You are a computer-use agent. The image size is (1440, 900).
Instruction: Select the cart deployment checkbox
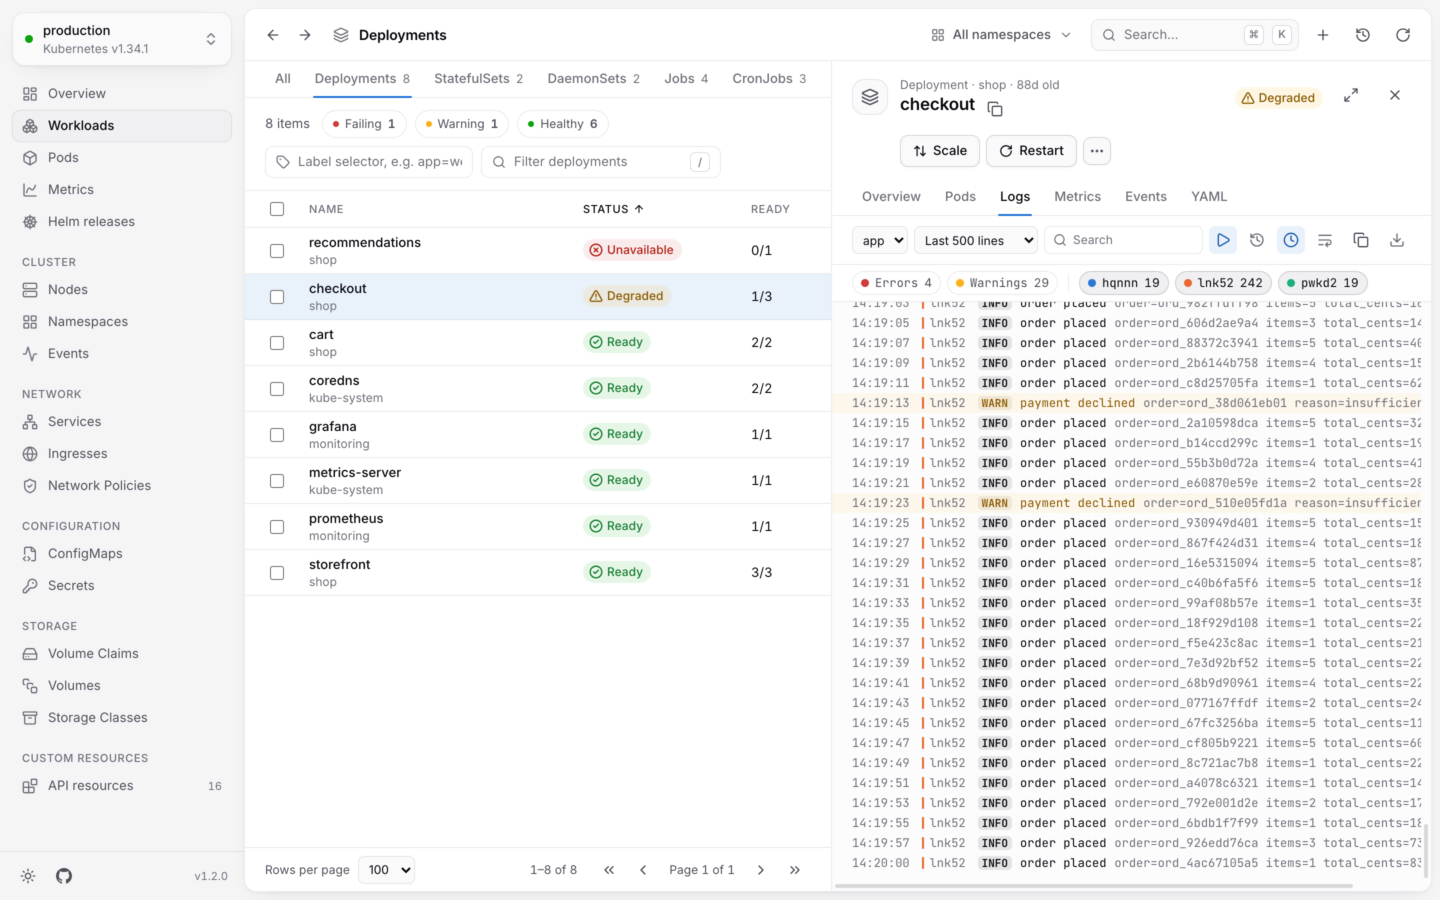(x=277, y=343)
